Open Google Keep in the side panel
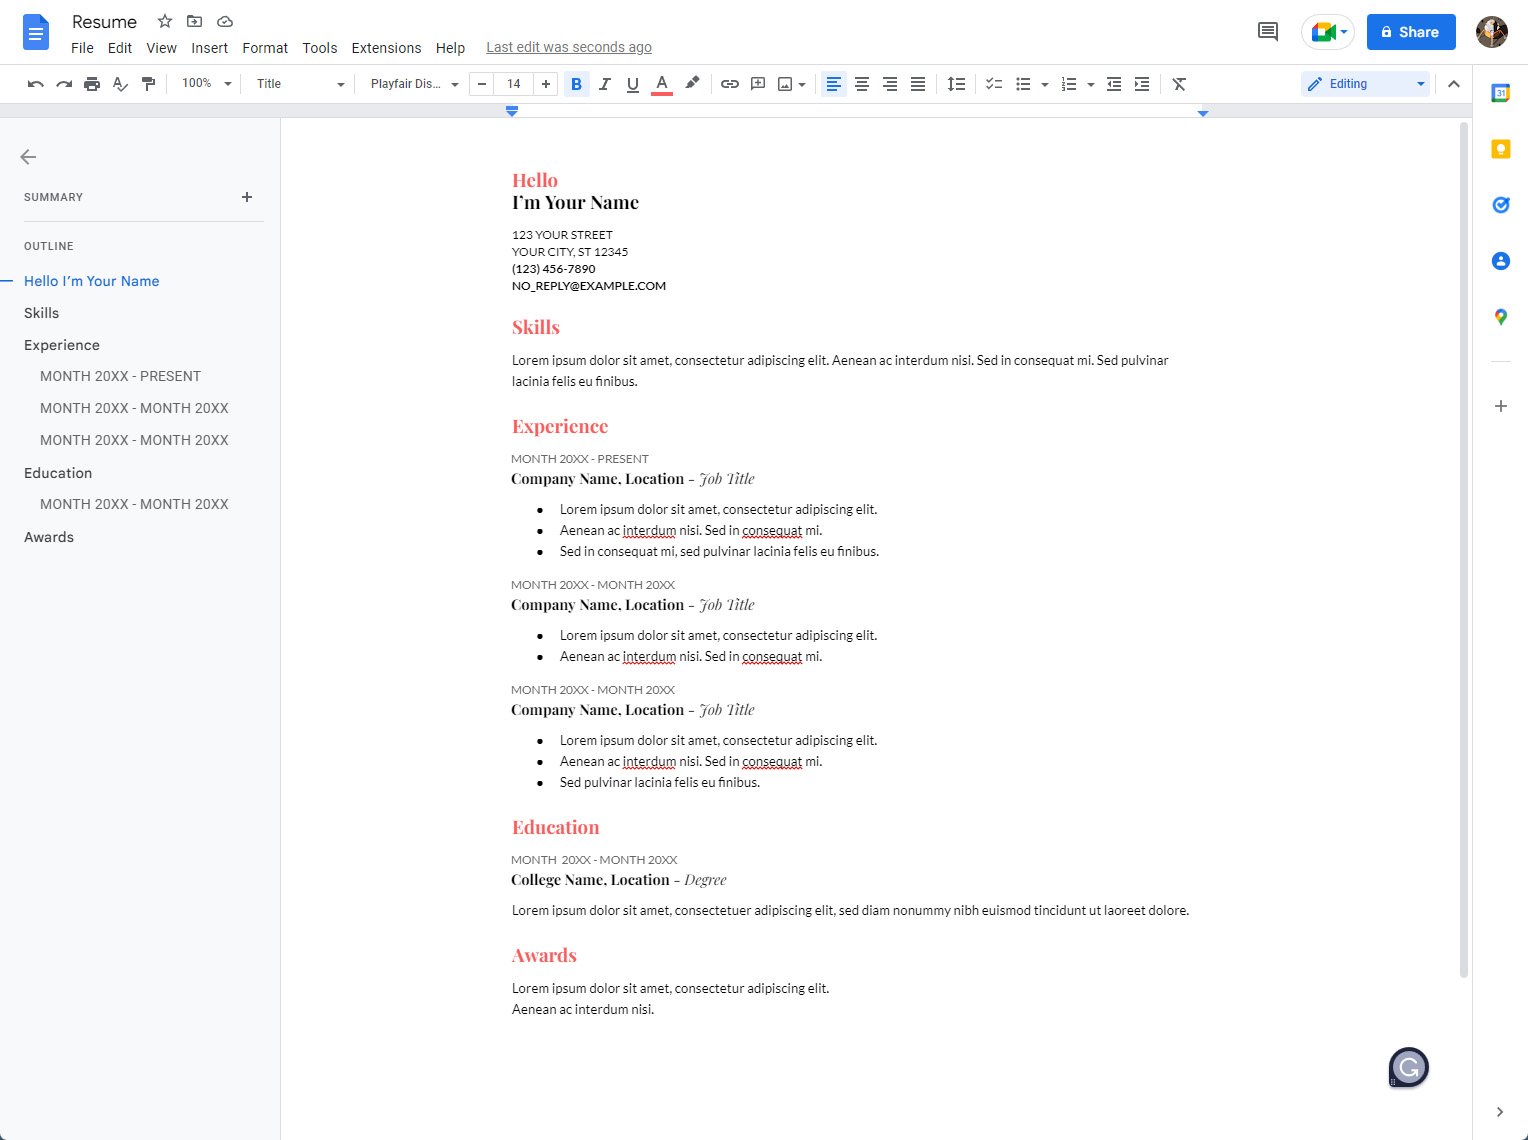 click(1500, 149)
